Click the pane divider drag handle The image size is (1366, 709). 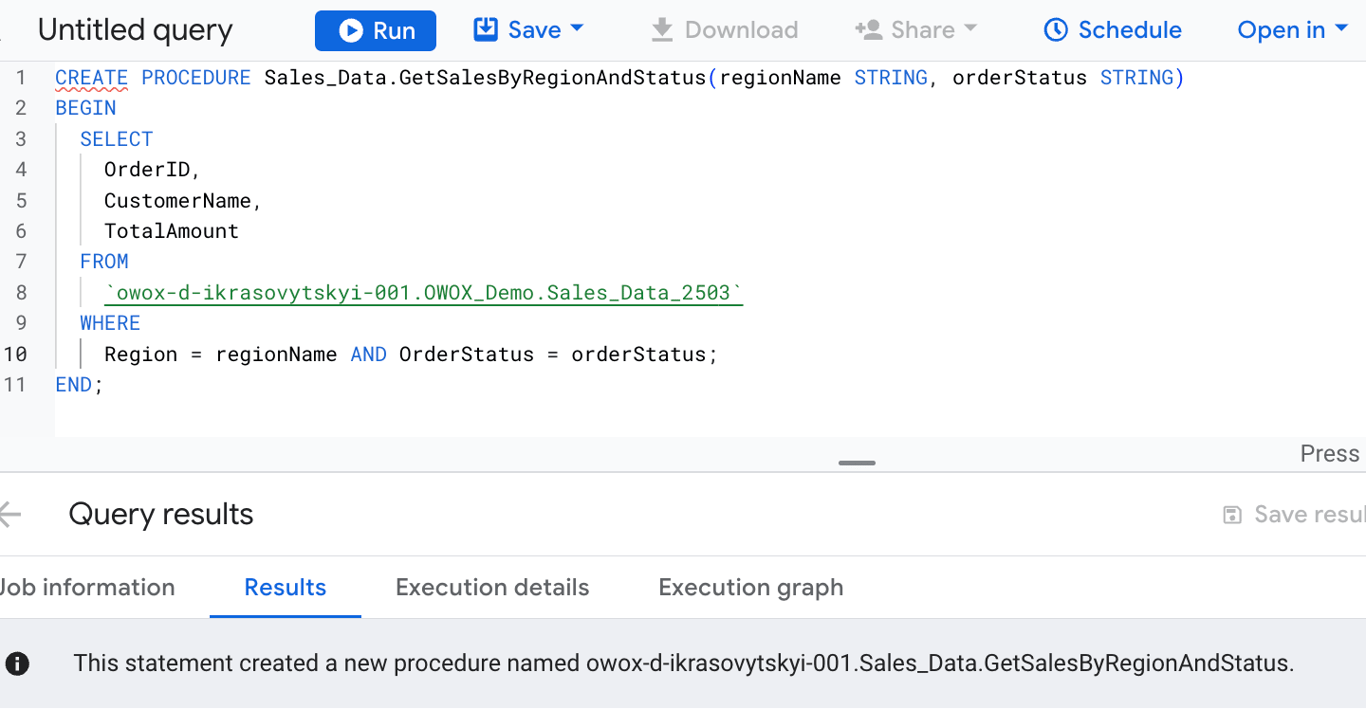tap(857, 463)
